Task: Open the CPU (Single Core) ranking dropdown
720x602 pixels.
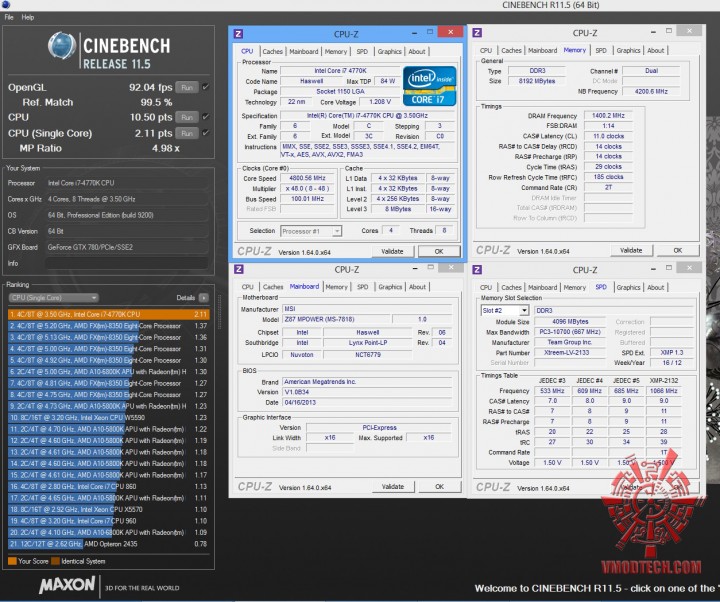Action: point(53,298)
